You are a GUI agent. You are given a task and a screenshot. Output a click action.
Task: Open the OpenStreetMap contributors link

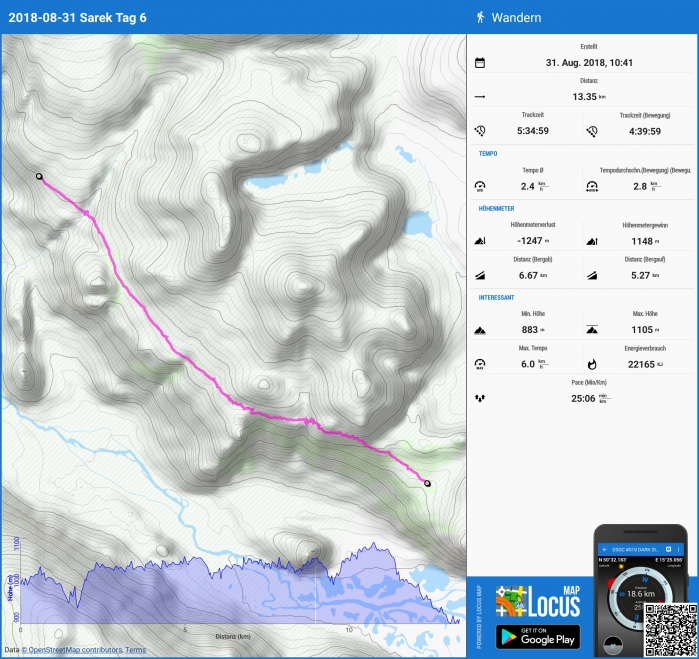72,650
